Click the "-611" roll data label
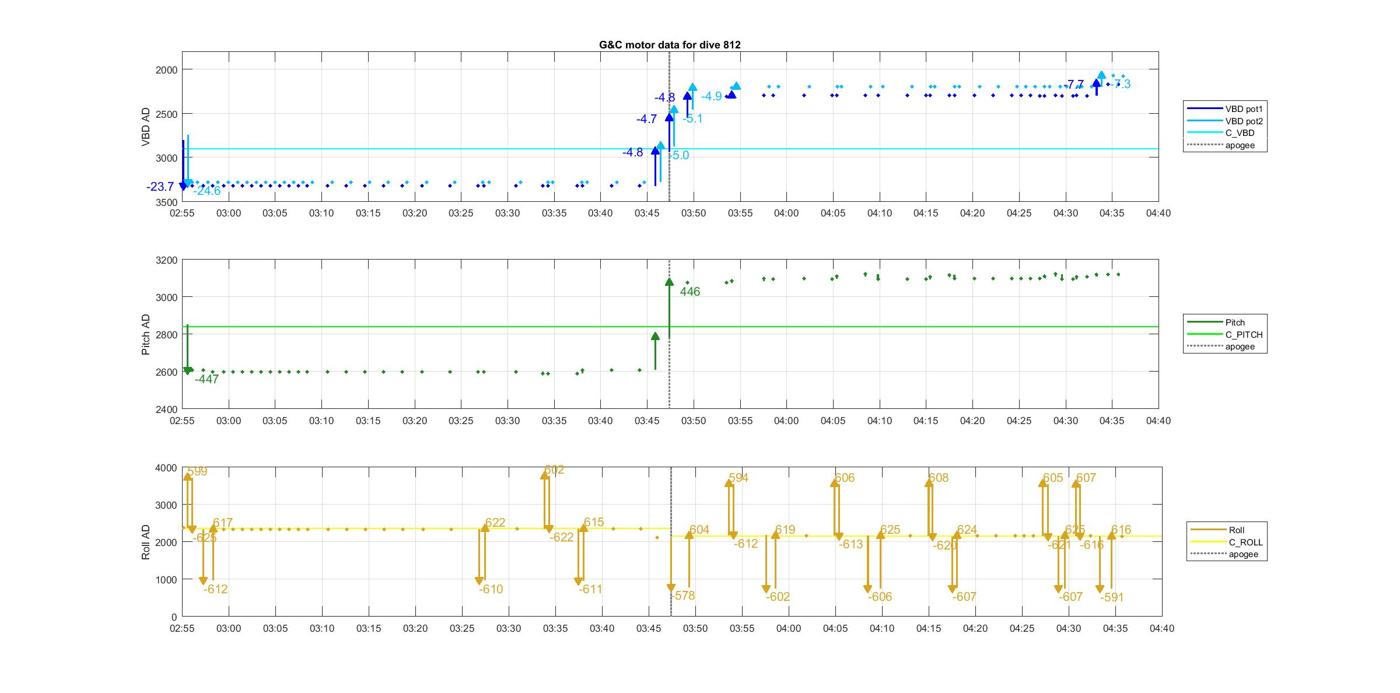This screenshot has width=1400, height=693. click(591, 590)
